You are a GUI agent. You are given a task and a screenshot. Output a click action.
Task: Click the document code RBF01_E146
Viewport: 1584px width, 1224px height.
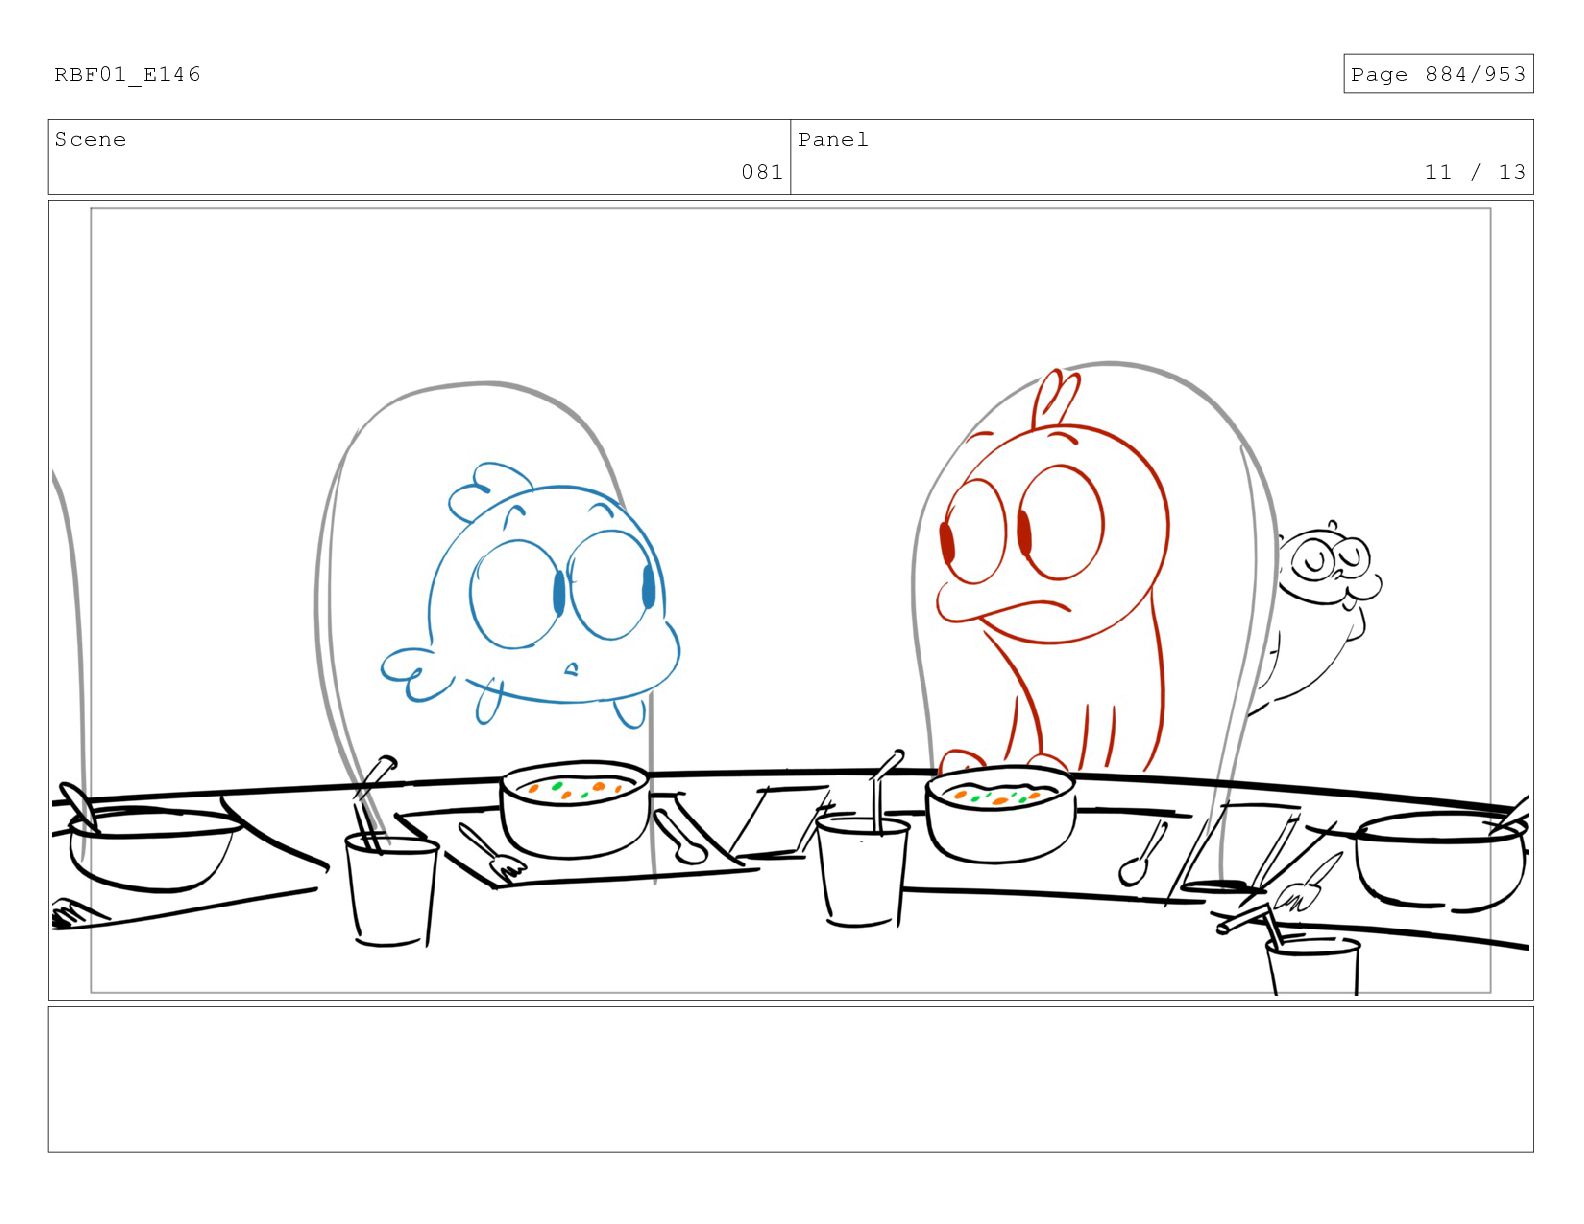(x=127, y=74)
